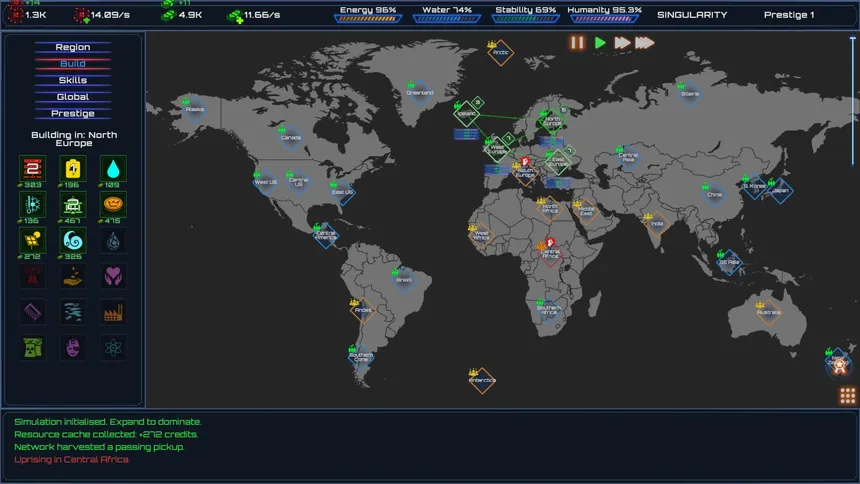The height and width of the screenshot is (484, 860).
Task: Choose the cyan water drop building
Action: click(x=113, y=169)
